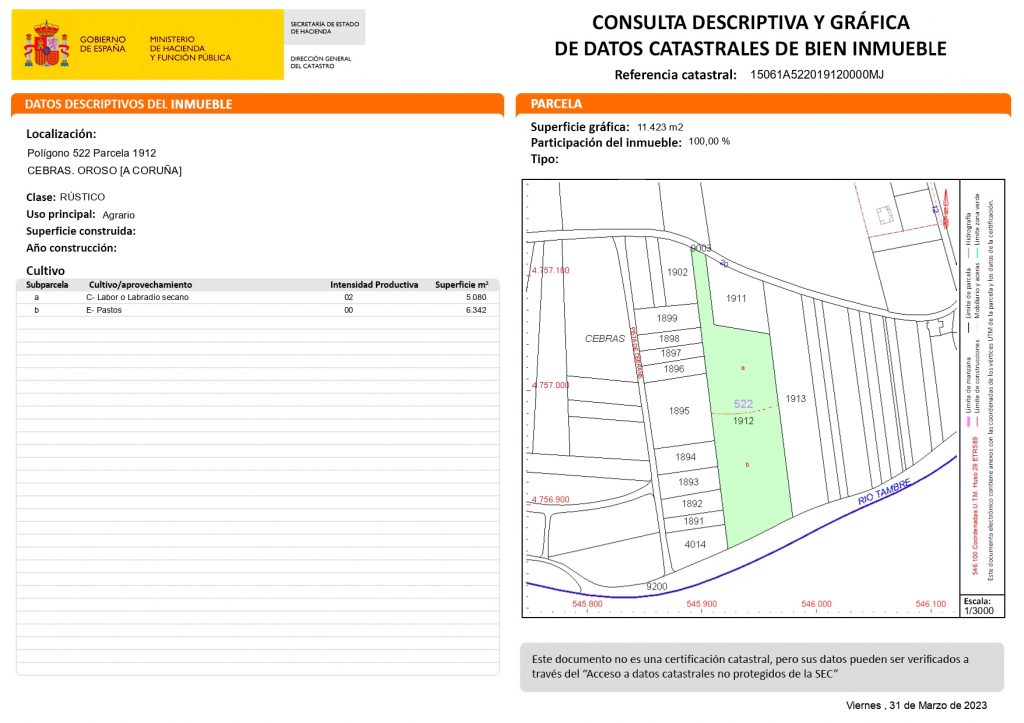Click parcel 1911 on the map
Screen dimensions: 1024x723
[737, 299]
